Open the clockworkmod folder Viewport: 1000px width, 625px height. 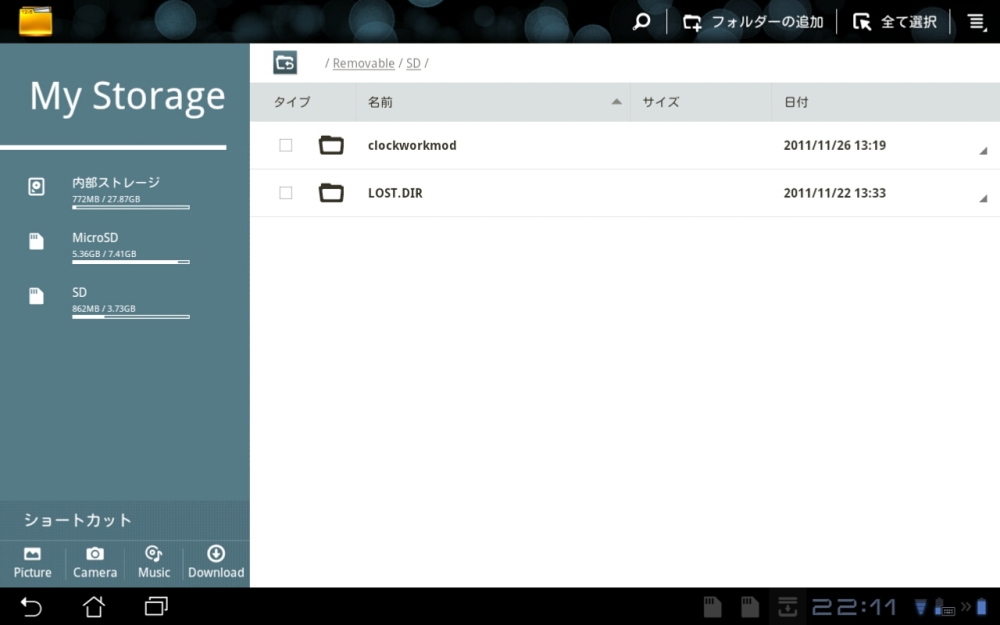(x=412, y=145)
